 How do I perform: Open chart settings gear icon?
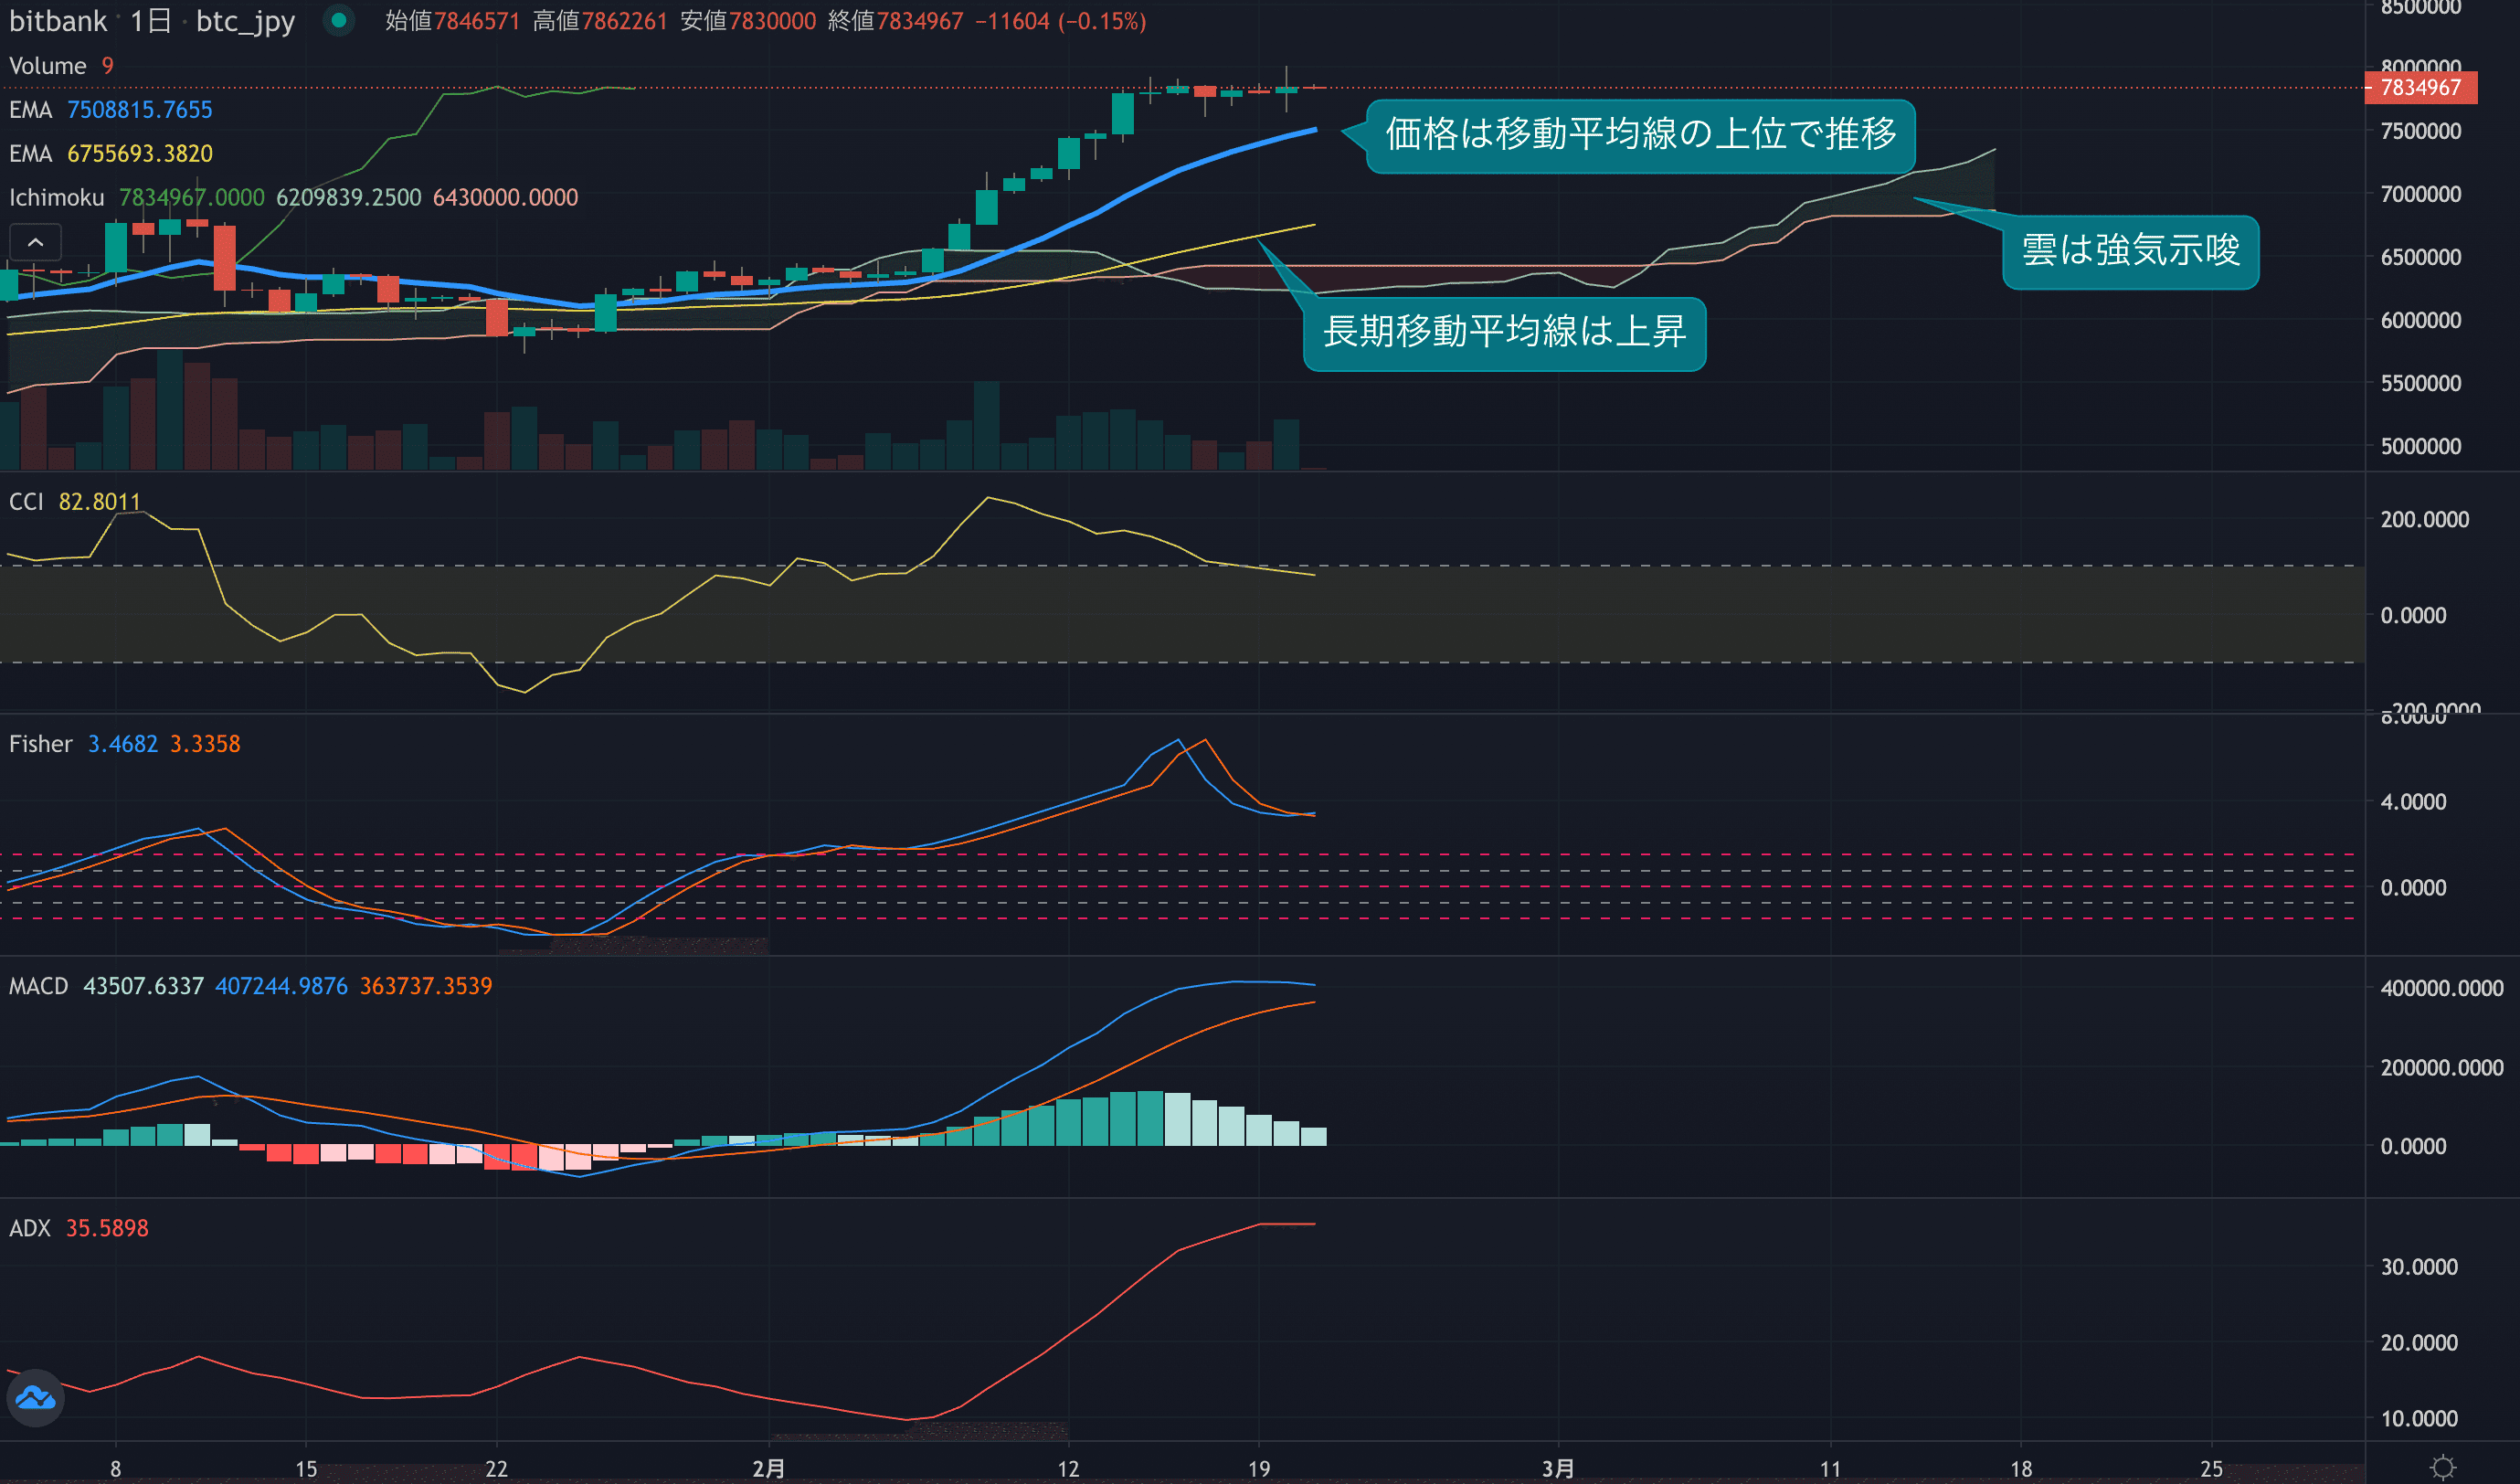[x=2442, y=1467]
